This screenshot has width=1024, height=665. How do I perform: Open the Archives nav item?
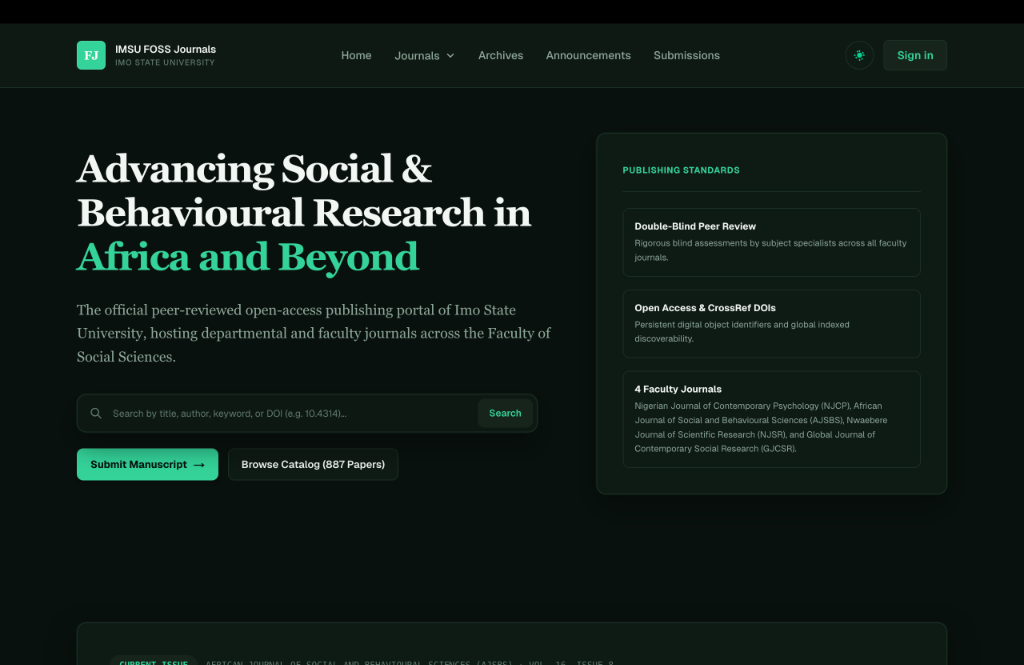(500, 56)
